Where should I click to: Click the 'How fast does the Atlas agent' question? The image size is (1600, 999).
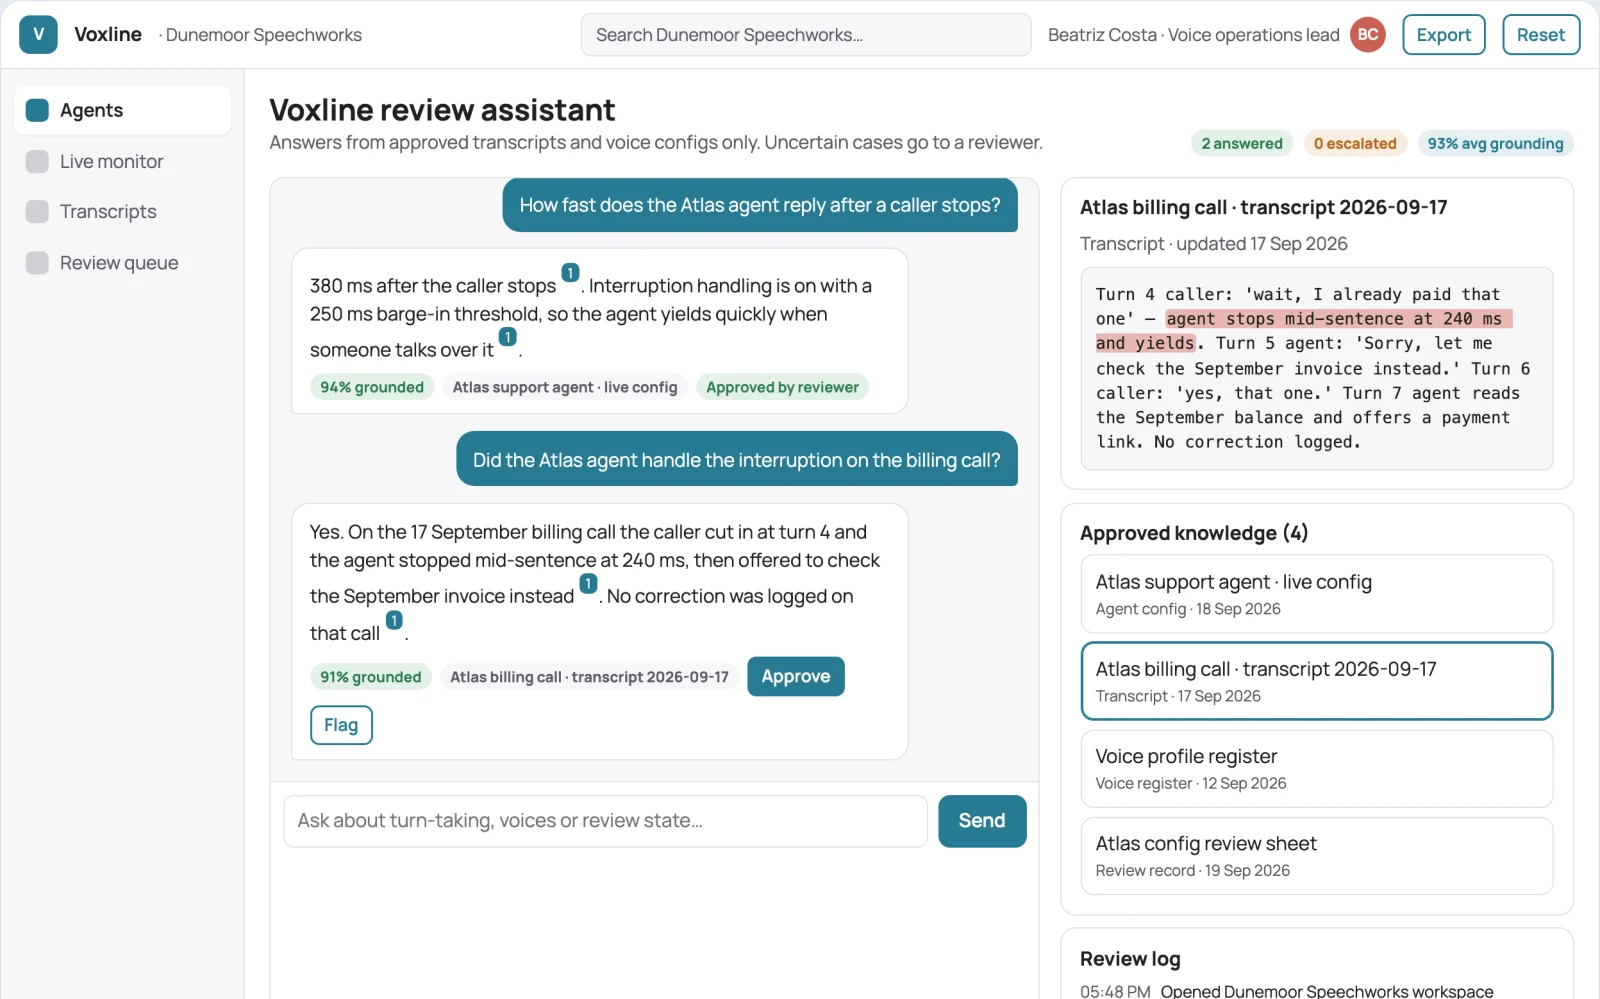[x=760, y=205]
